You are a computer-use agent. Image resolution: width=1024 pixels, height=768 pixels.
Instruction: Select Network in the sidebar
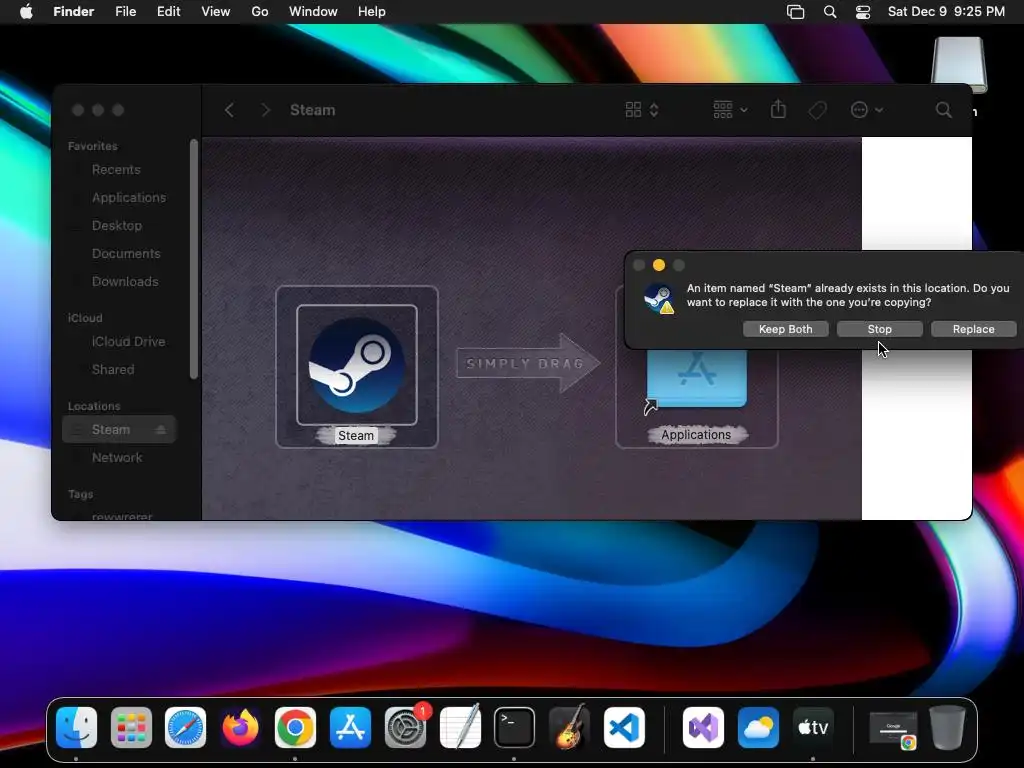(117, 458)
